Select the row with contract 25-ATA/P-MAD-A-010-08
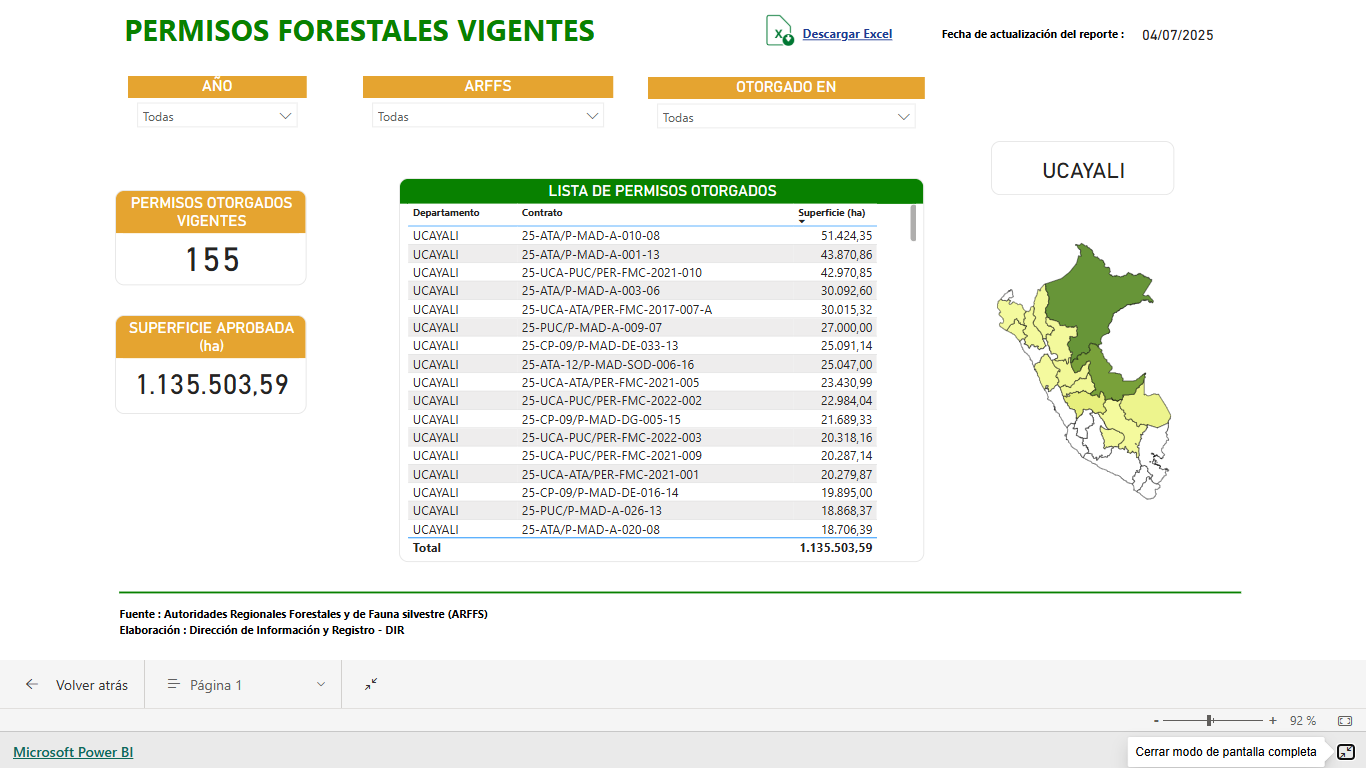 pos(590,236)
